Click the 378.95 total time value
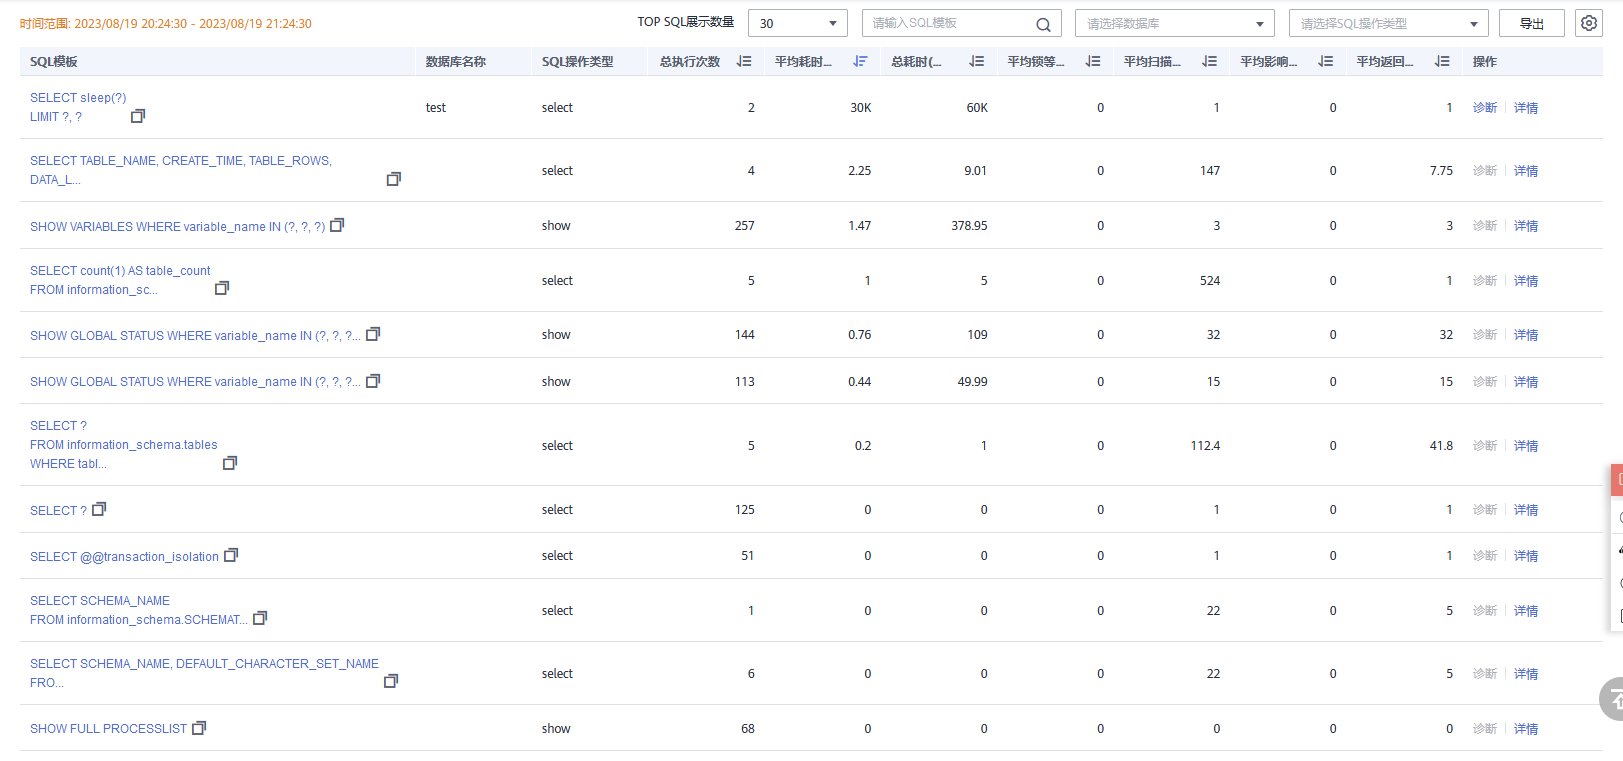Viewport: 1623px width, 761px height. coord(969,226)
